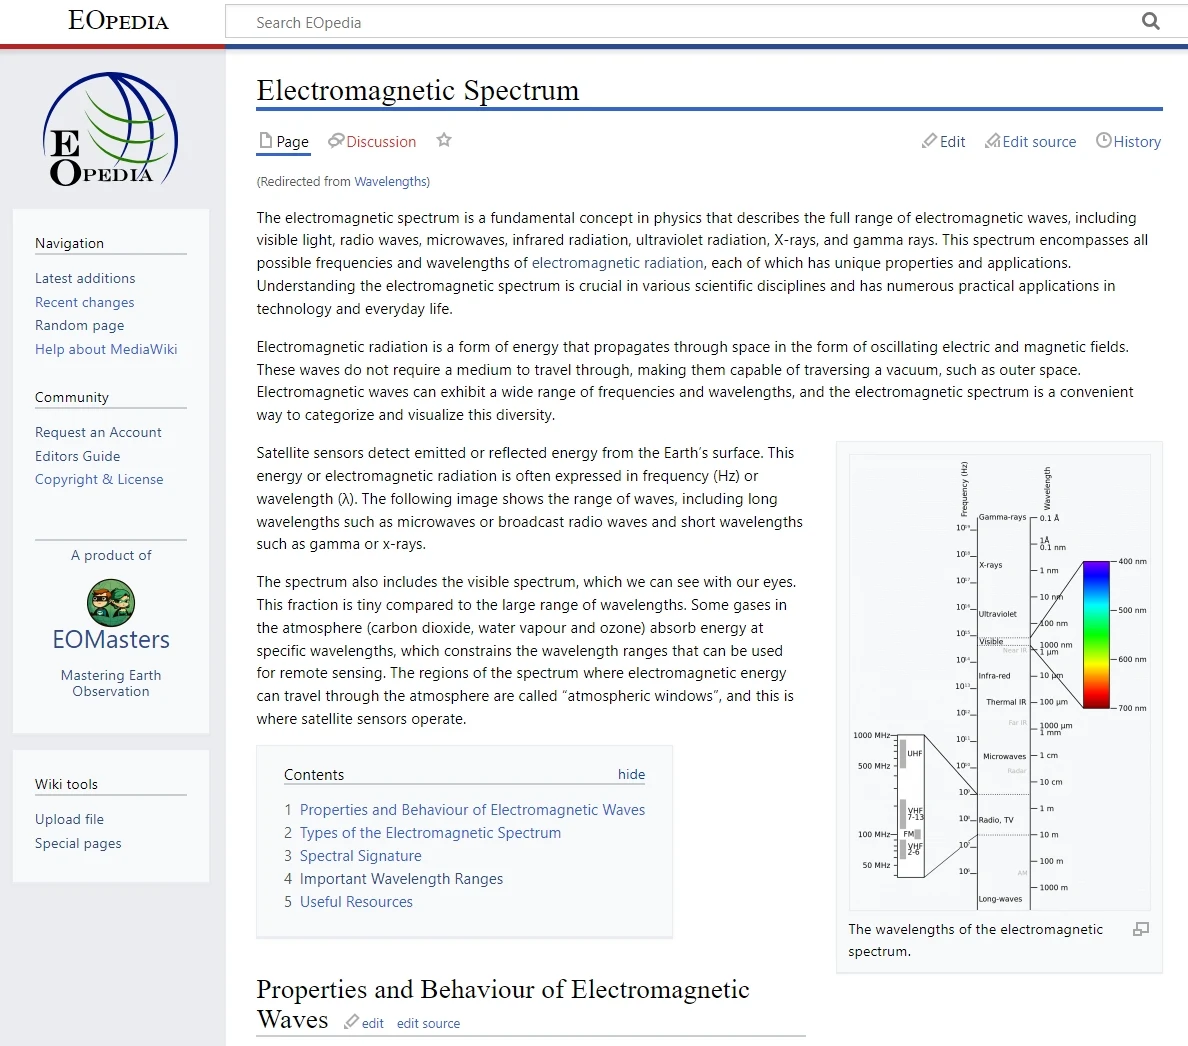Open the Editors Guide
The height and width of the screenshot is (1046, 1188).
click(77, 456)
